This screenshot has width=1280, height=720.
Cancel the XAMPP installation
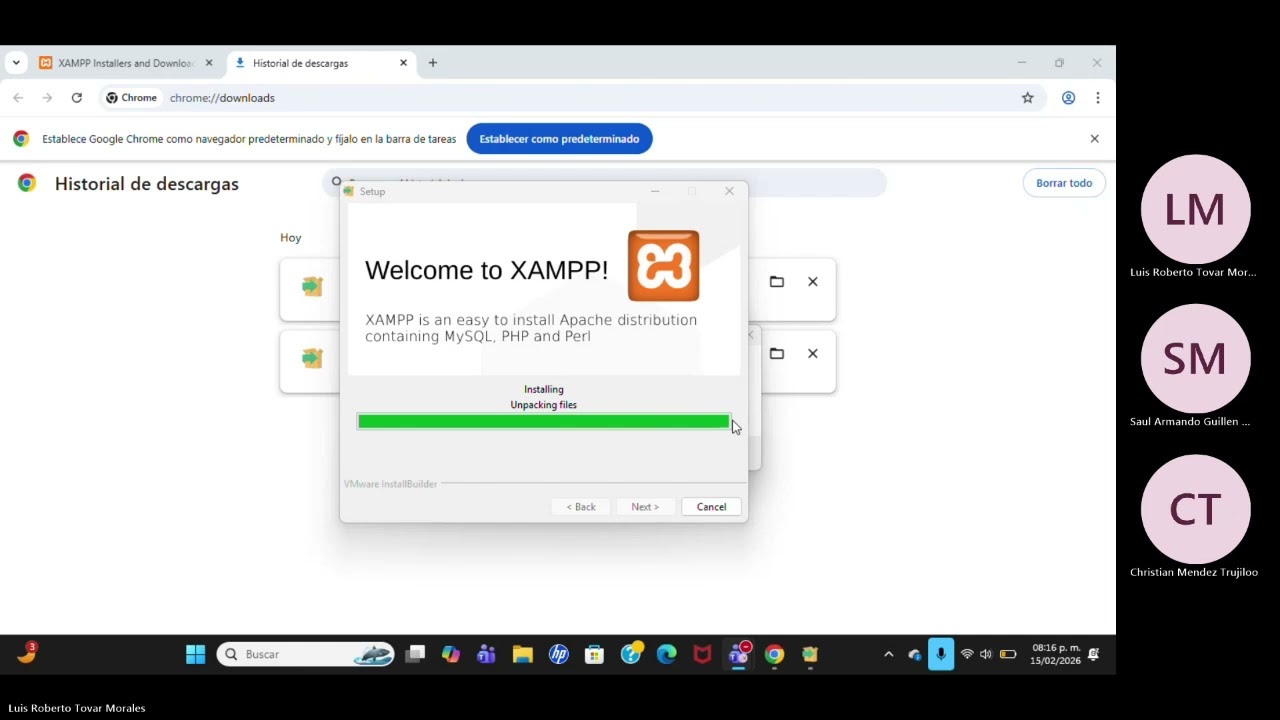pos(711,507)
